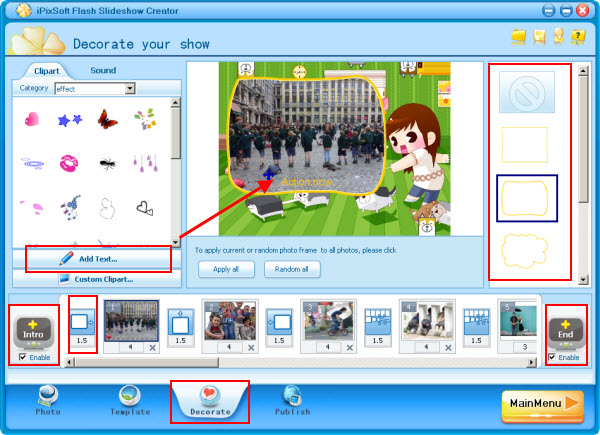Switch to the Sound tab
The height and width of the screenshot is (435, 600).
(103, 70)
